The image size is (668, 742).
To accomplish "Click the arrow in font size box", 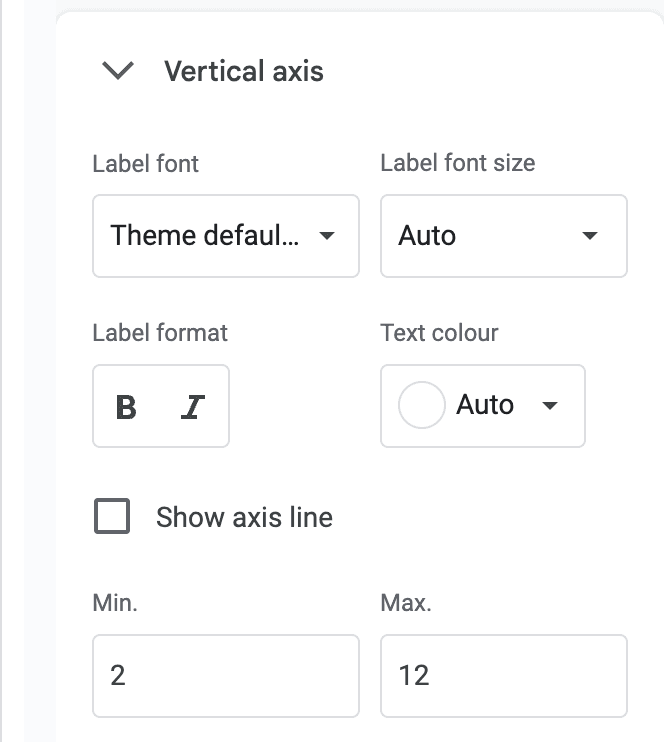I will coord(590,236).
